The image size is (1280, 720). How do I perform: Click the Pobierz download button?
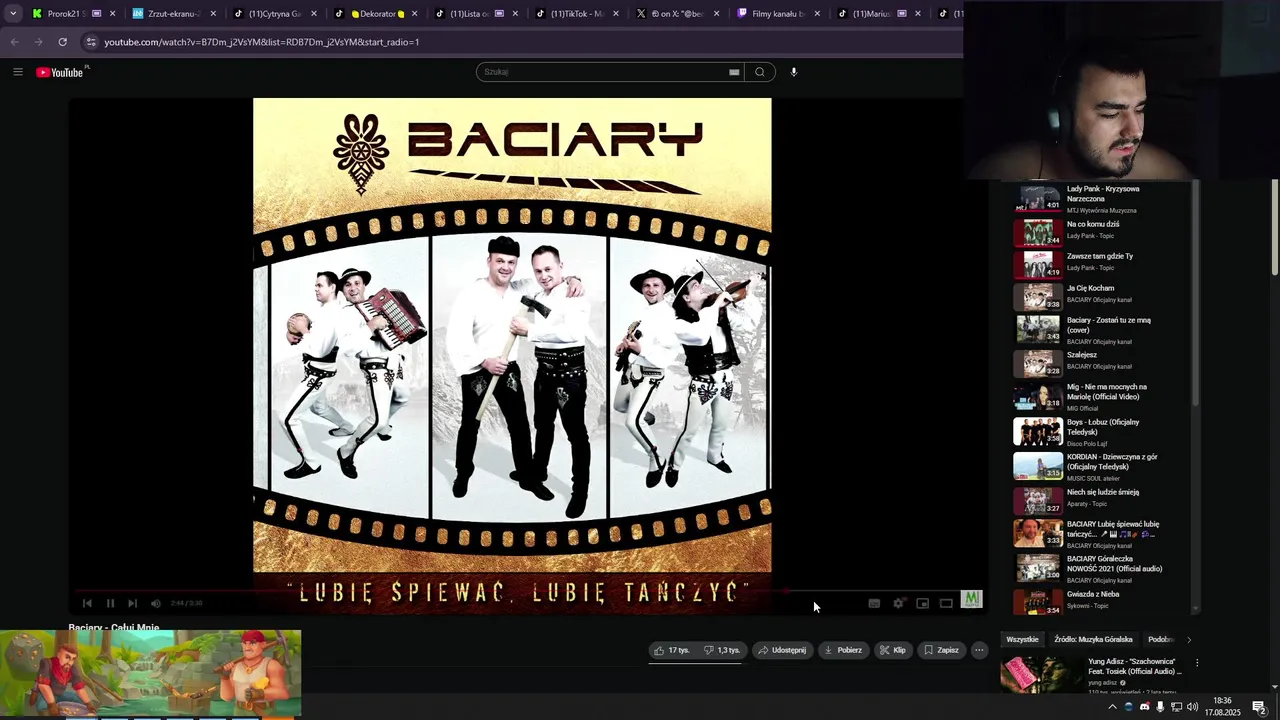843,650
